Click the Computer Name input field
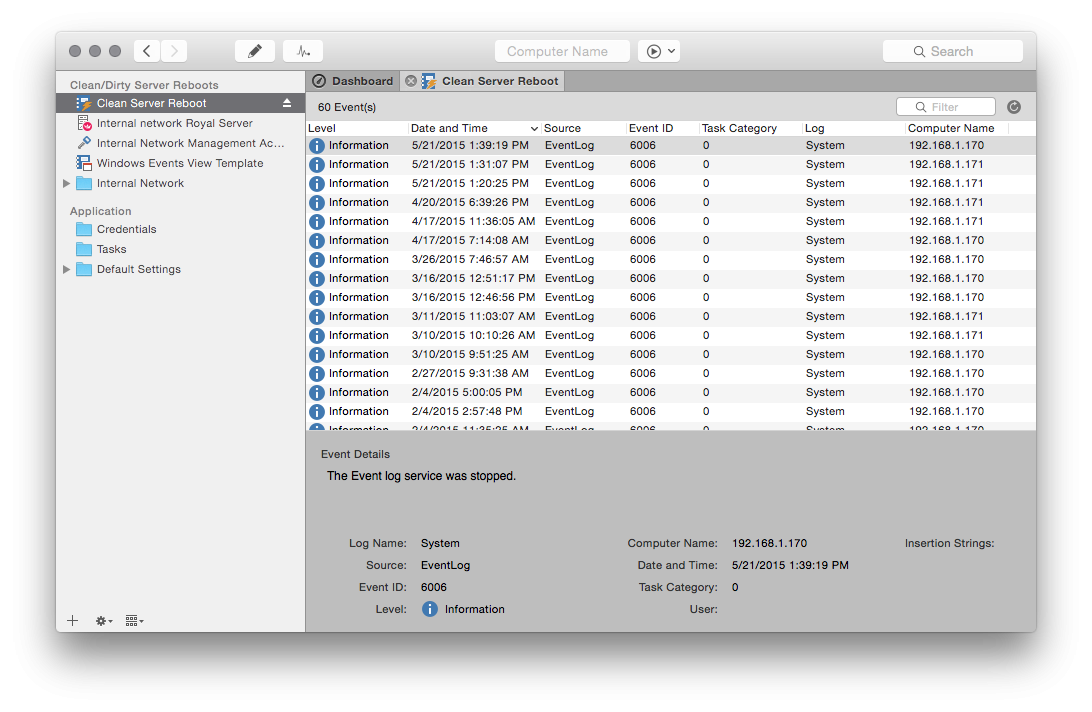Image resolution: width=1092 pixels, height=712 pixels. click(562, 51)
